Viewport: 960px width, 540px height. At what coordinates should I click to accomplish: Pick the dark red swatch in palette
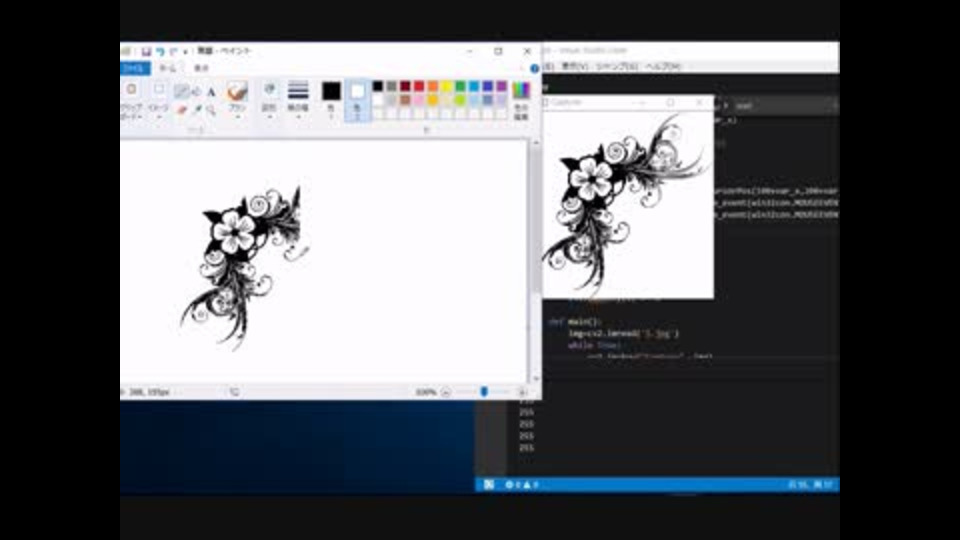405,86
